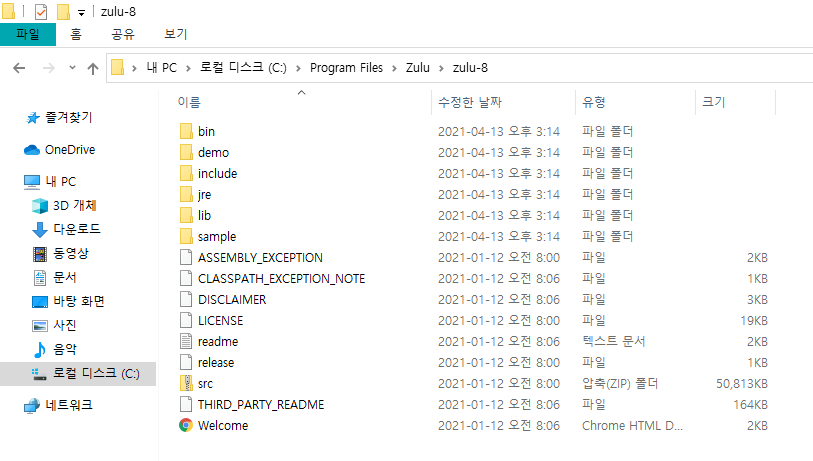Click CLASSPATH_EXCEPTION_NOTE file icon

(186, 278)
